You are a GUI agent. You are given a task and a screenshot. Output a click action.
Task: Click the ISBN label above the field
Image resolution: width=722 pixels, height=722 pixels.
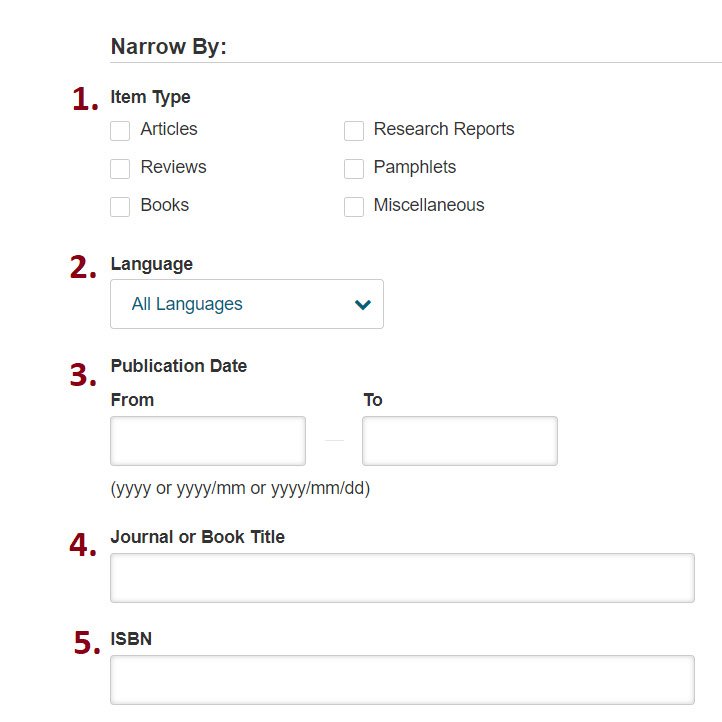pyautogui.click(x=131, y=638)
